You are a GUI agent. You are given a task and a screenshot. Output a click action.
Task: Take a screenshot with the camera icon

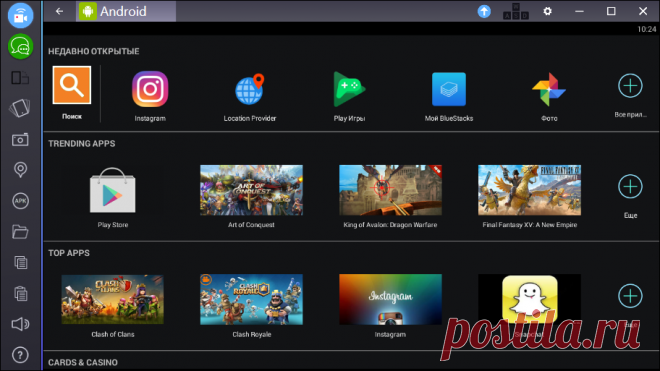pyautogui.click(x=20, y=139)
